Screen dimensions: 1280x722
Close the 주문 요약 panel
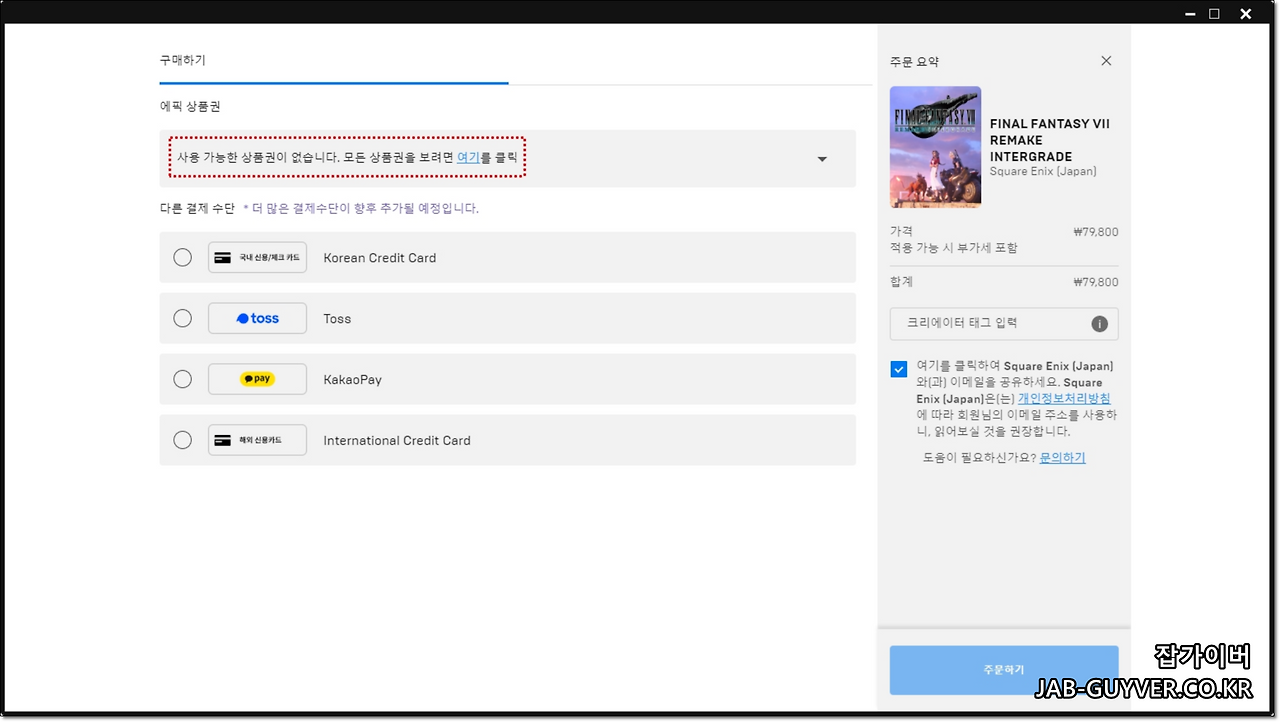tap(1106, 61)
